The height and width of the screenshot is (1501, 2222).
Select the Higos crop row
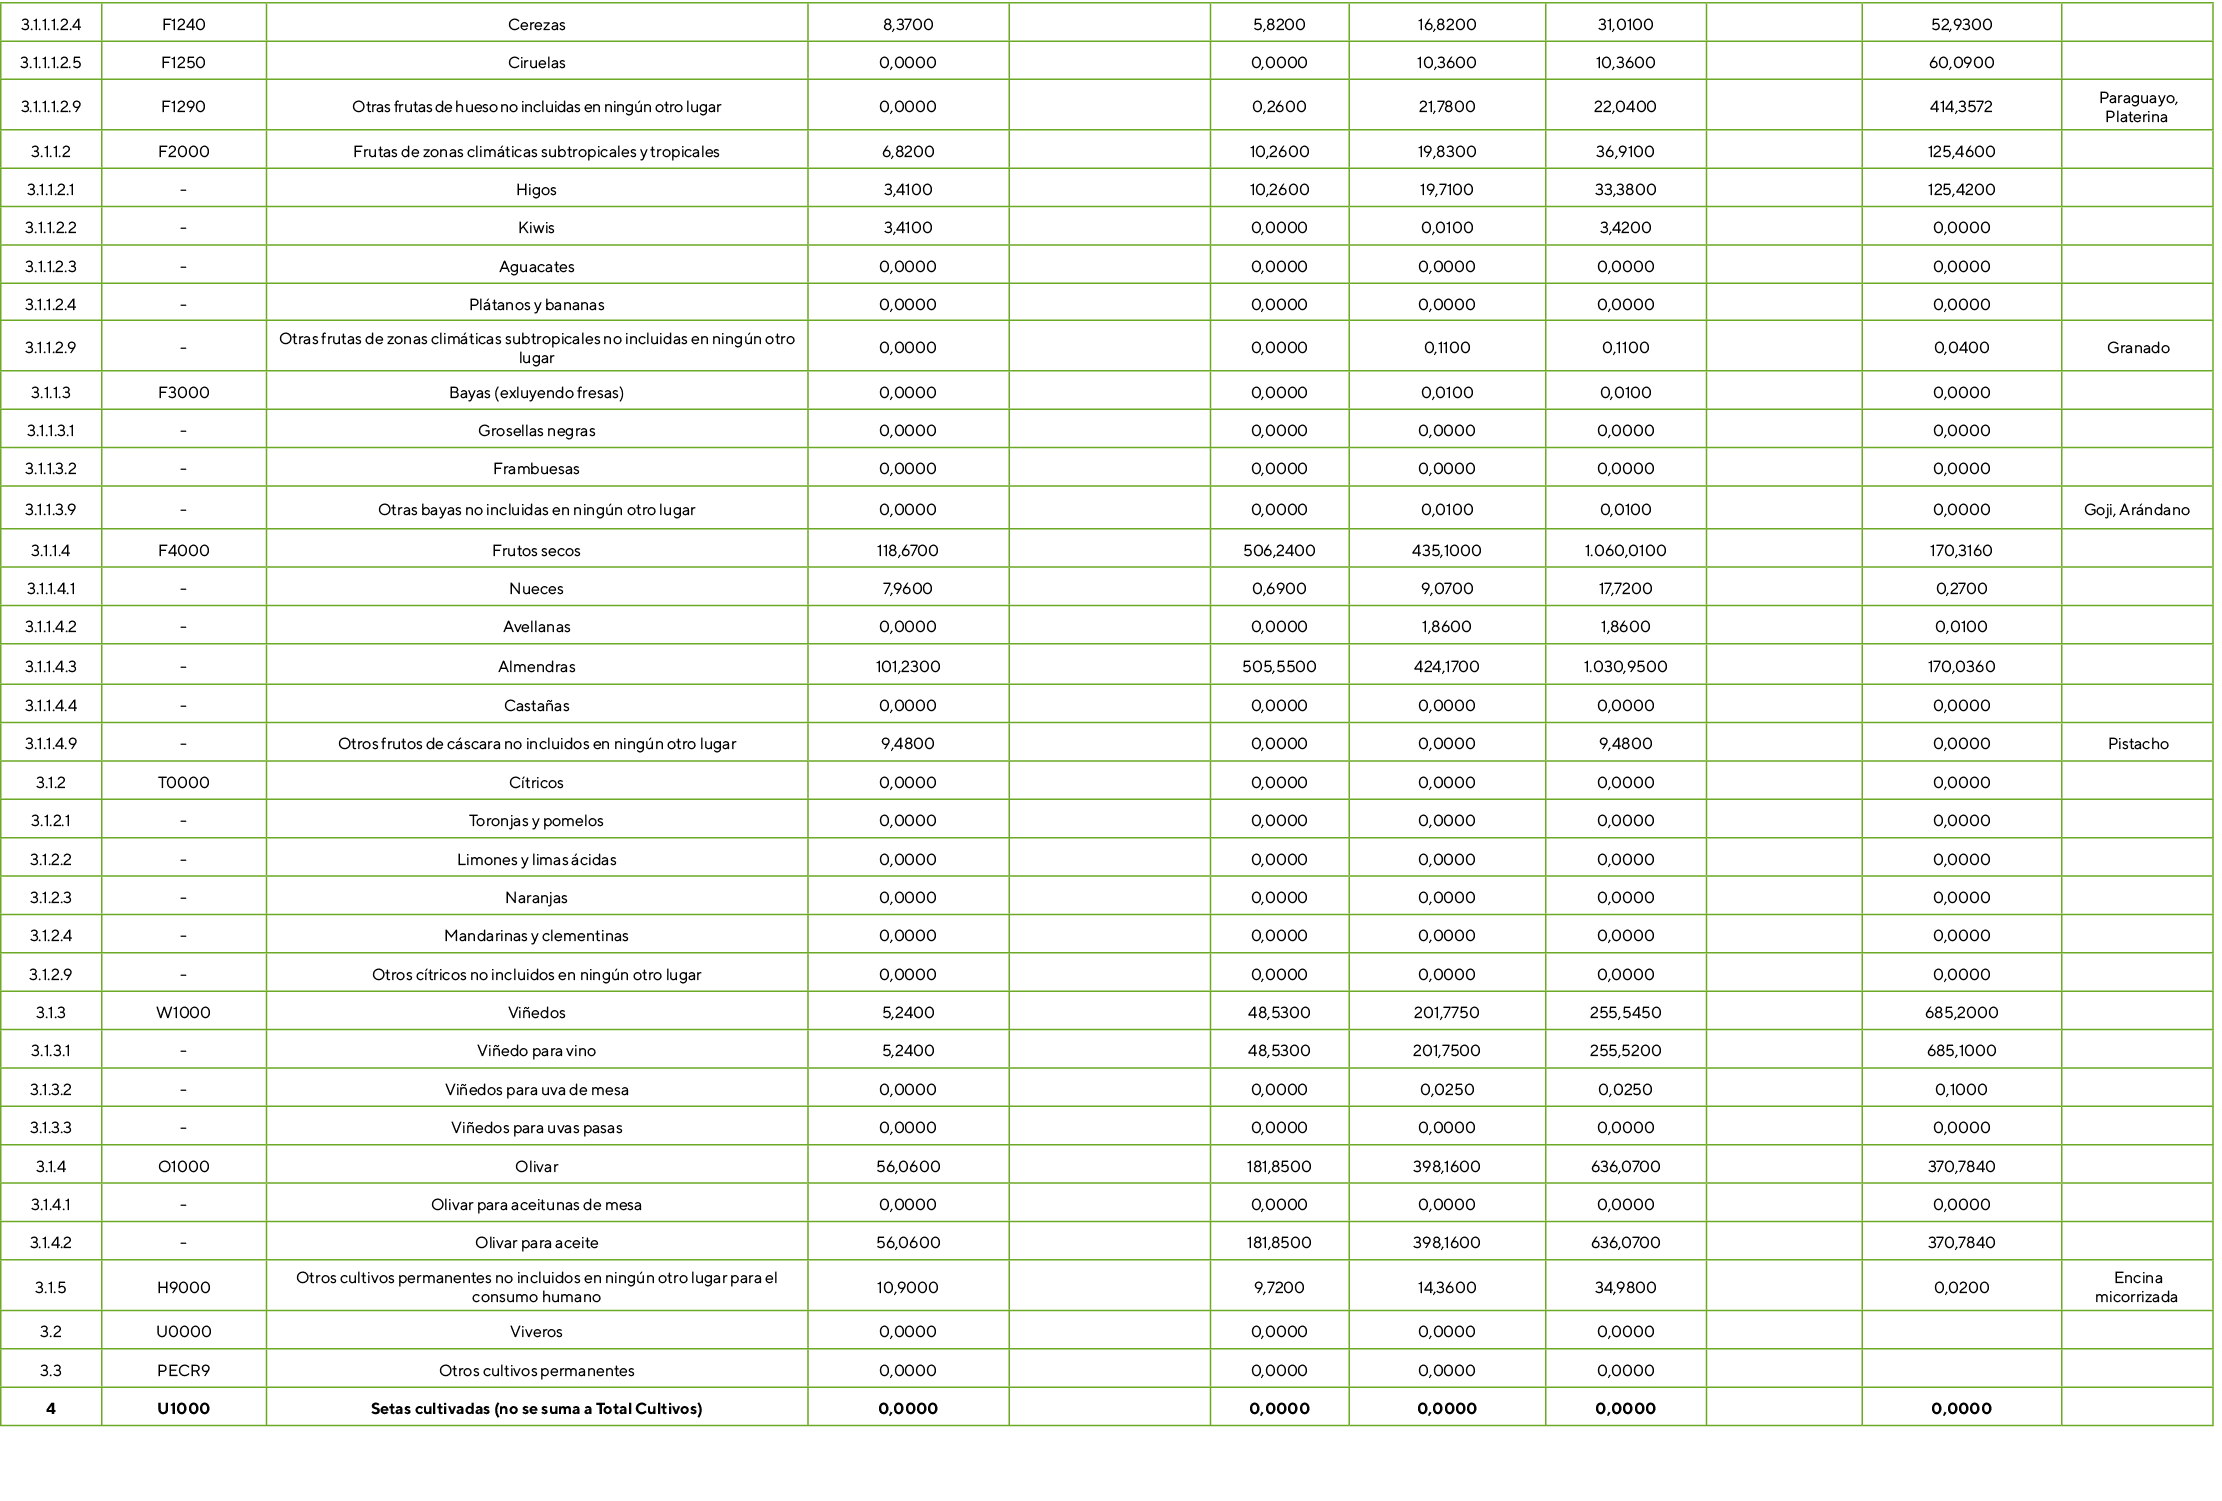[537, 189]
